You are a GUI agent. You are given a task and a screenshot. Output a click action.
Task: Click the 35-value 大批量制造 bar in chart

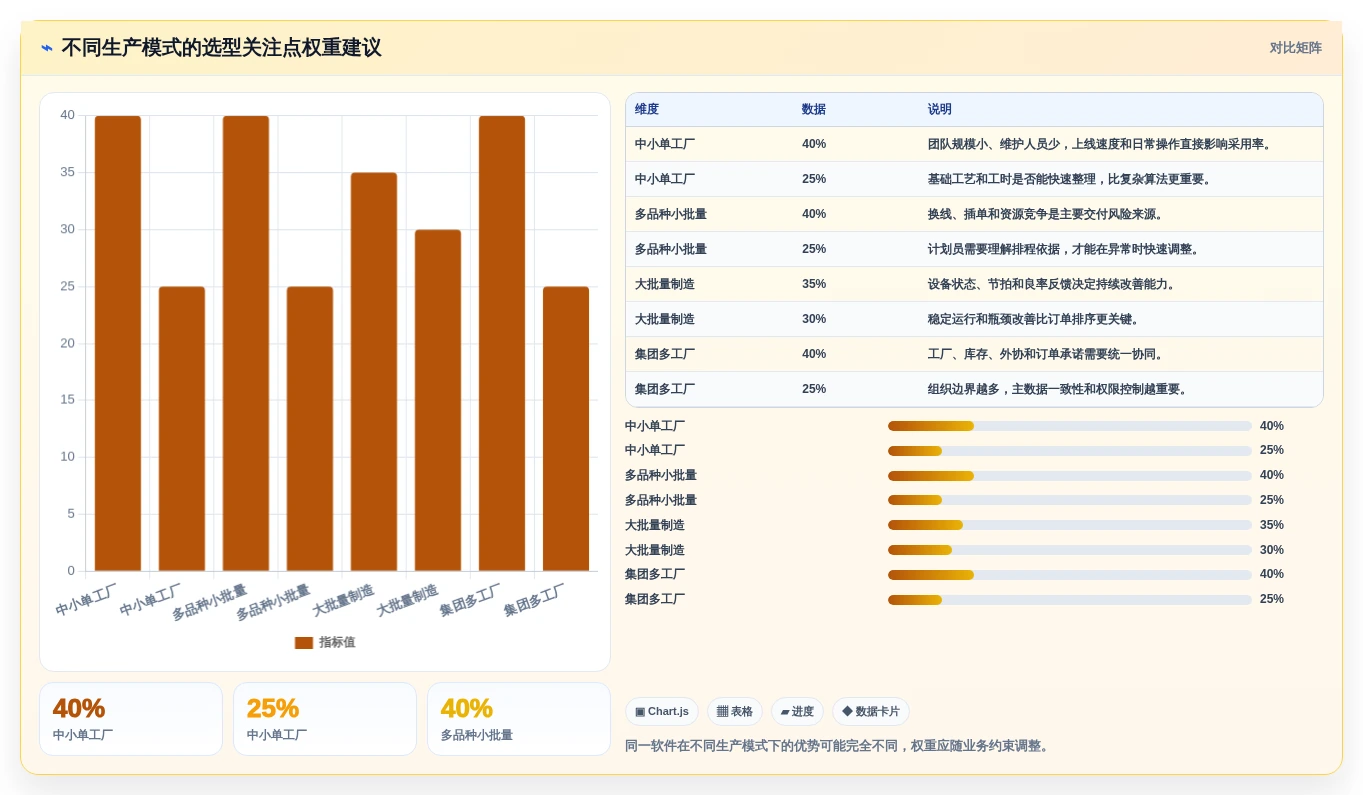pos(374,372)
